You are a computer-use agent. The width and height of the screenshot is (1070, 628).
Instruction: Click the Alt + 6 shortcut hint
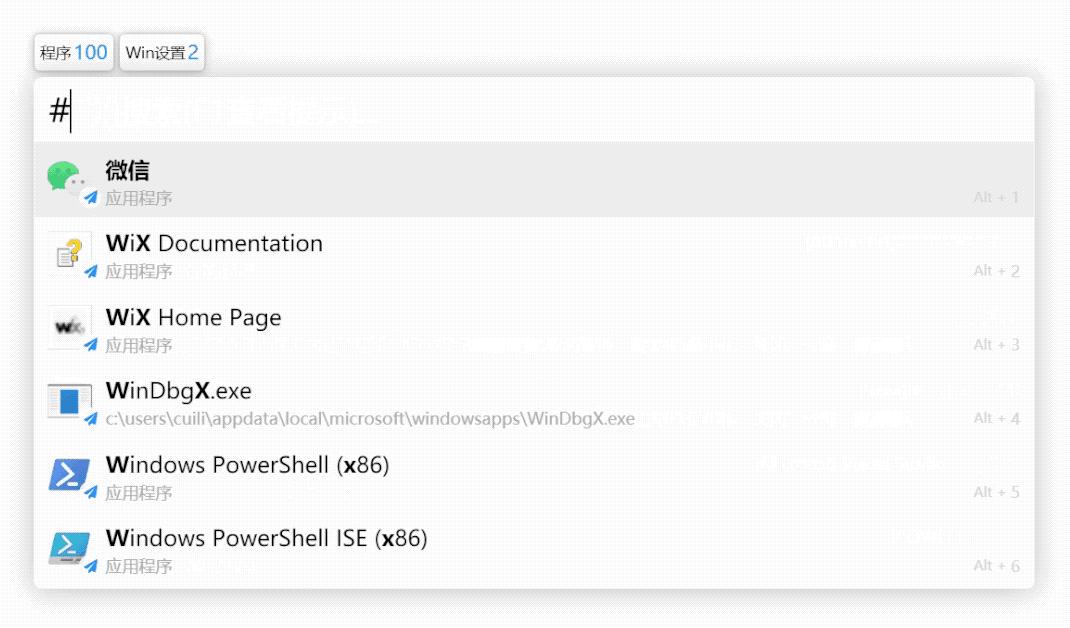996,566
